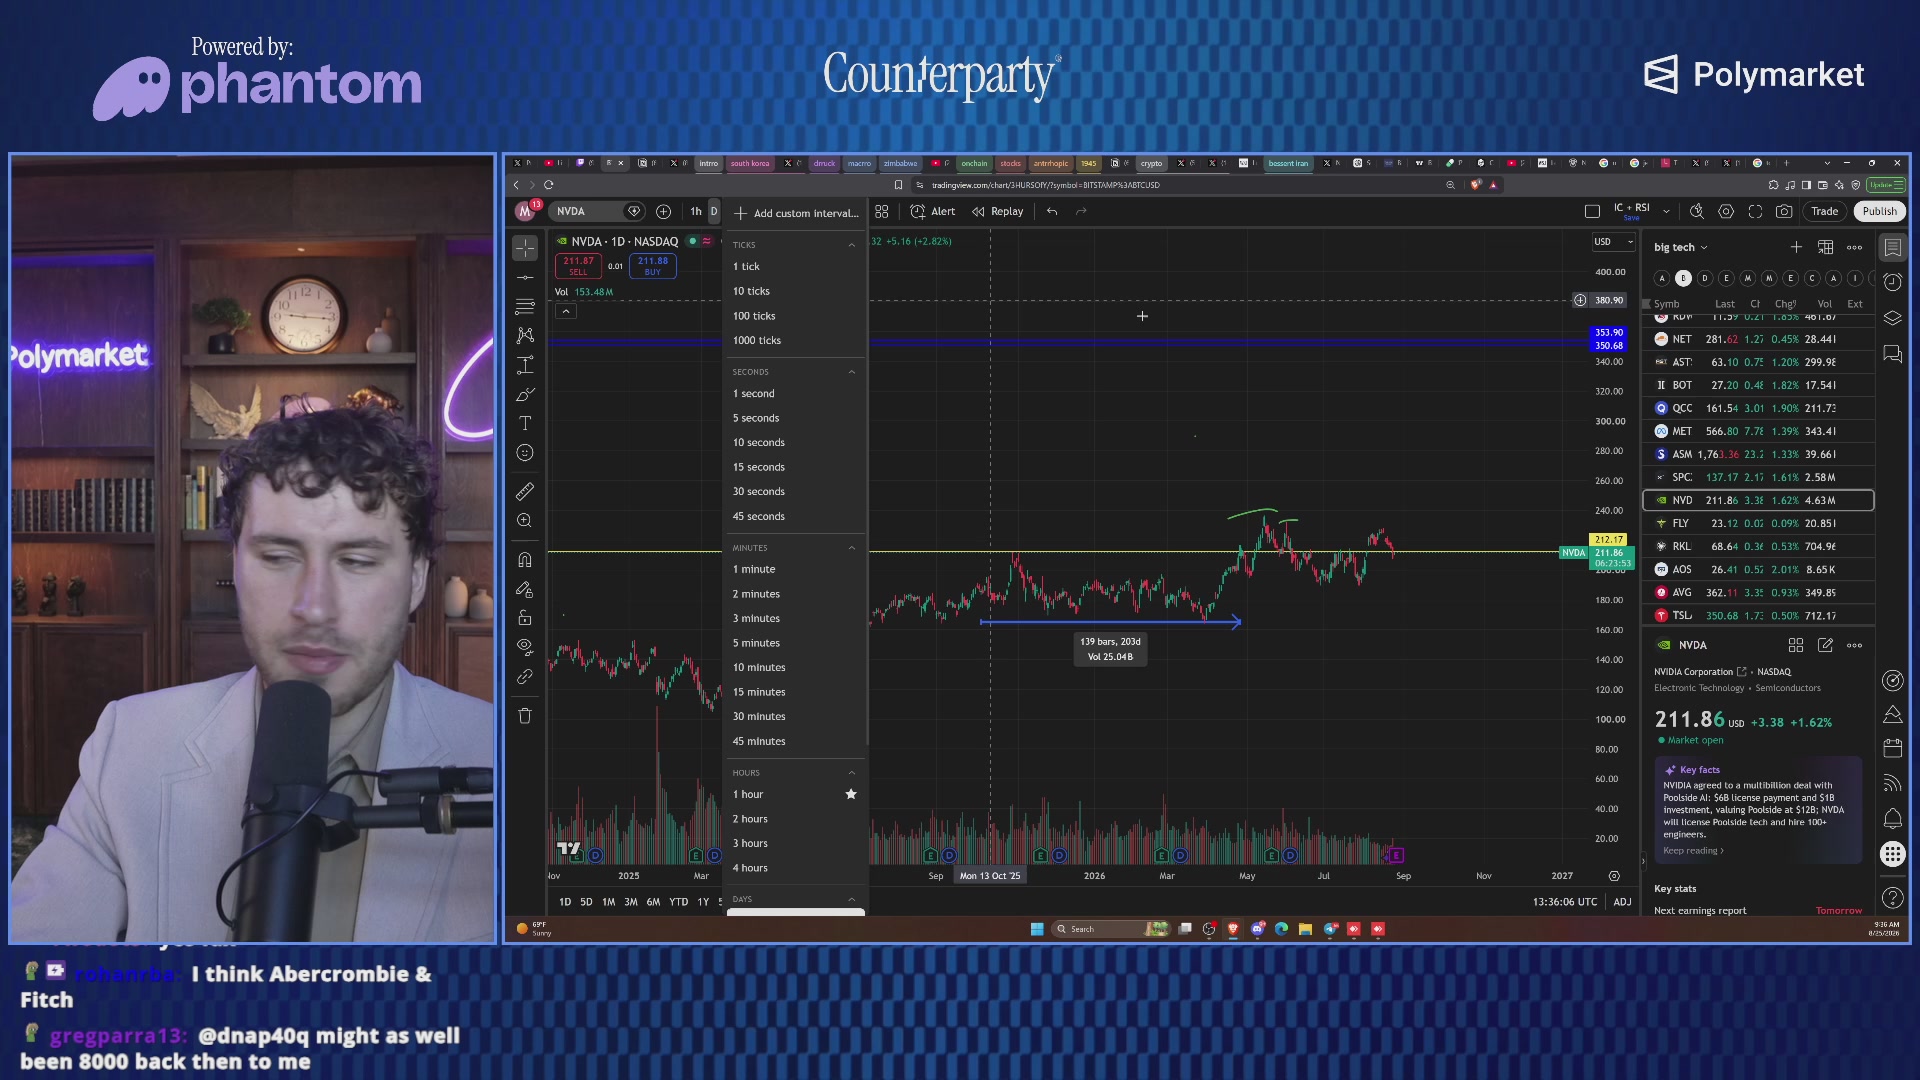
Task: Select TSLA row in watchlist
Action: click(x=1758, y=616)
